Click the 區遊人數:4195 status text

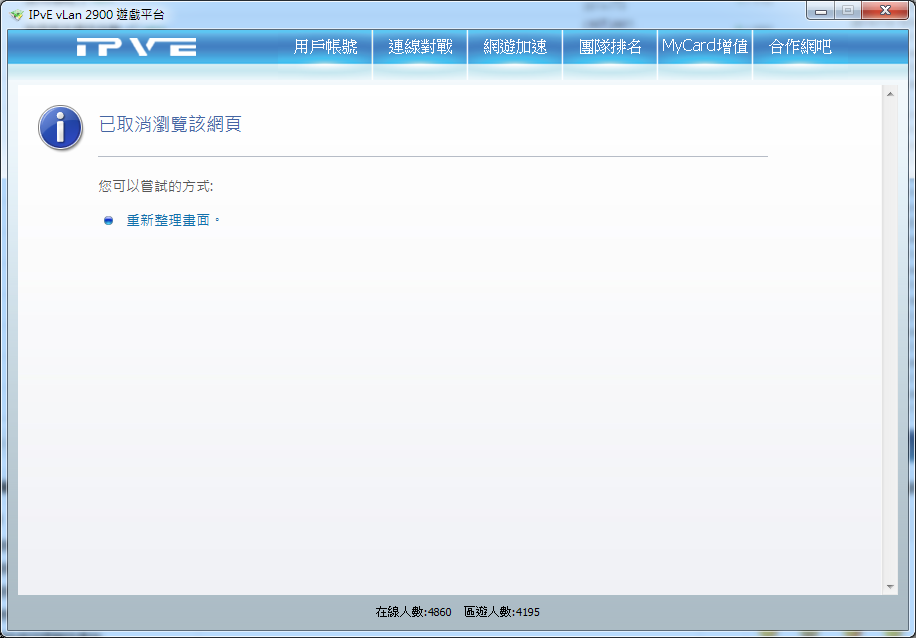tap(502, 612)
